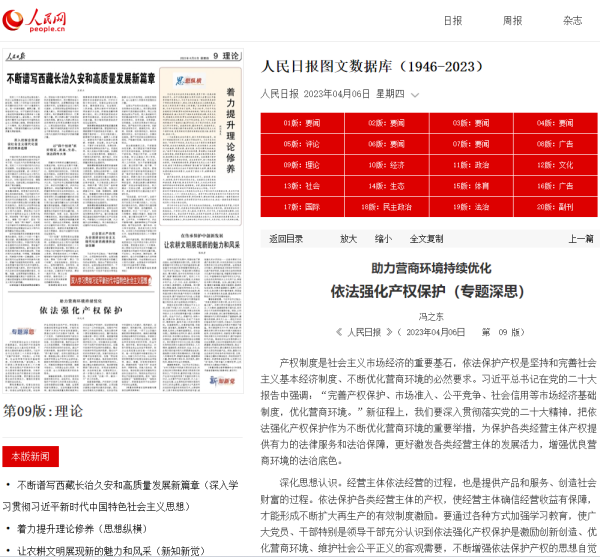600x557 pixels.
Task: Click 返回目录 to return to index
Action: click(x=286, y=239)
